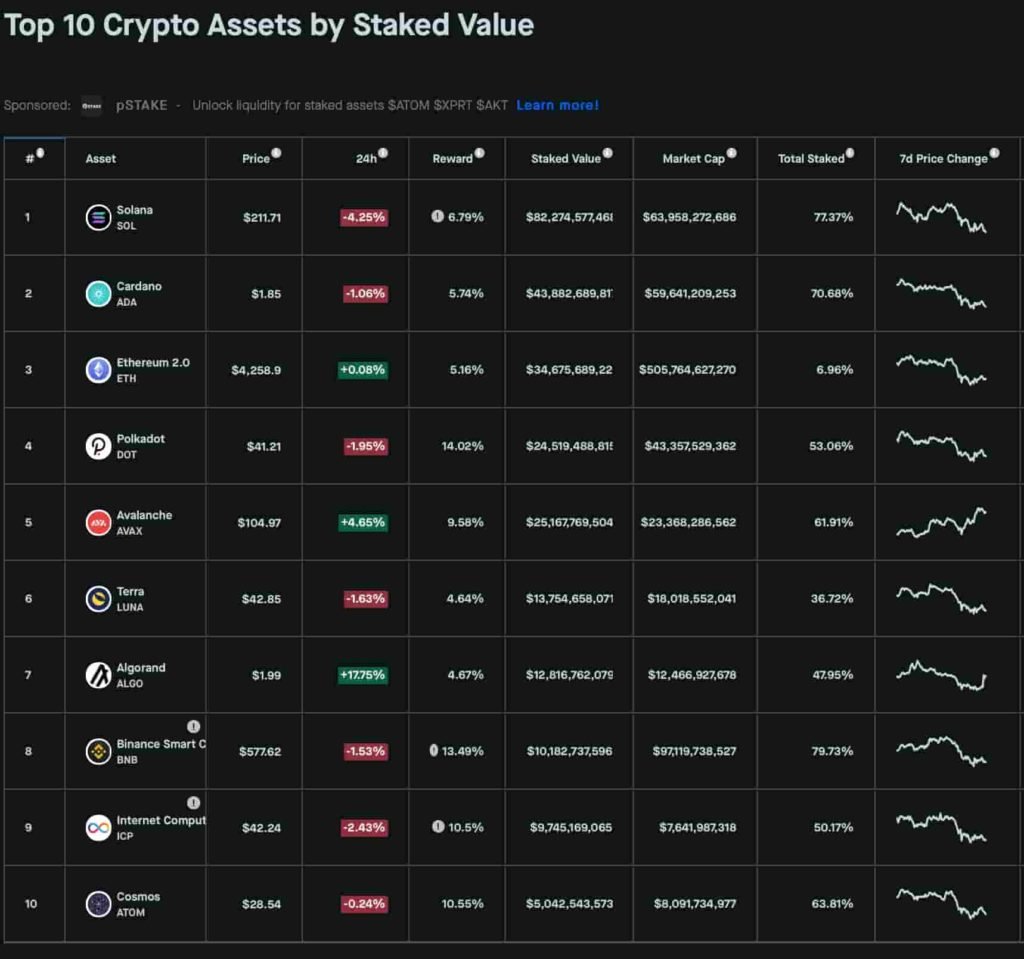The height and width of the screenshot is (959, 1024).
Task: Click the Cardano ADA coin icon
Action: coord(97,293)
